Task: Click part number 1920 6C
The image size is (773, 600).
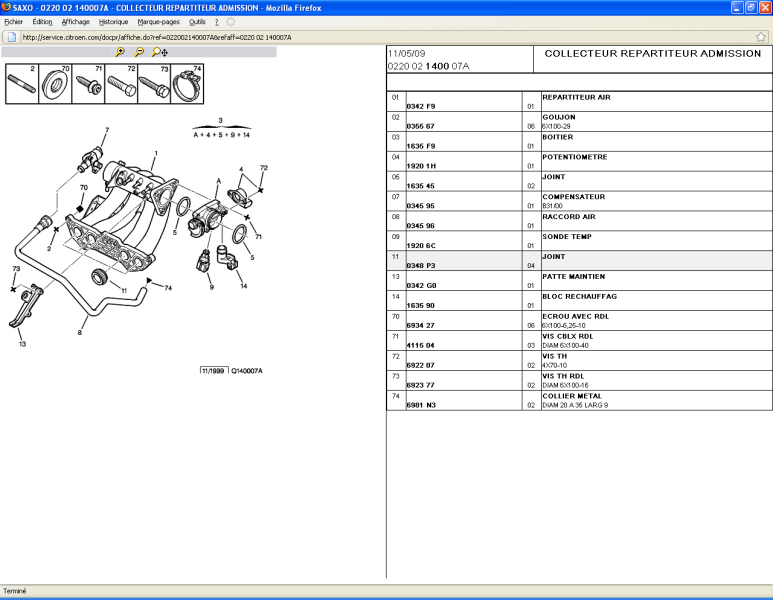Action: click(x=421, y=246)
